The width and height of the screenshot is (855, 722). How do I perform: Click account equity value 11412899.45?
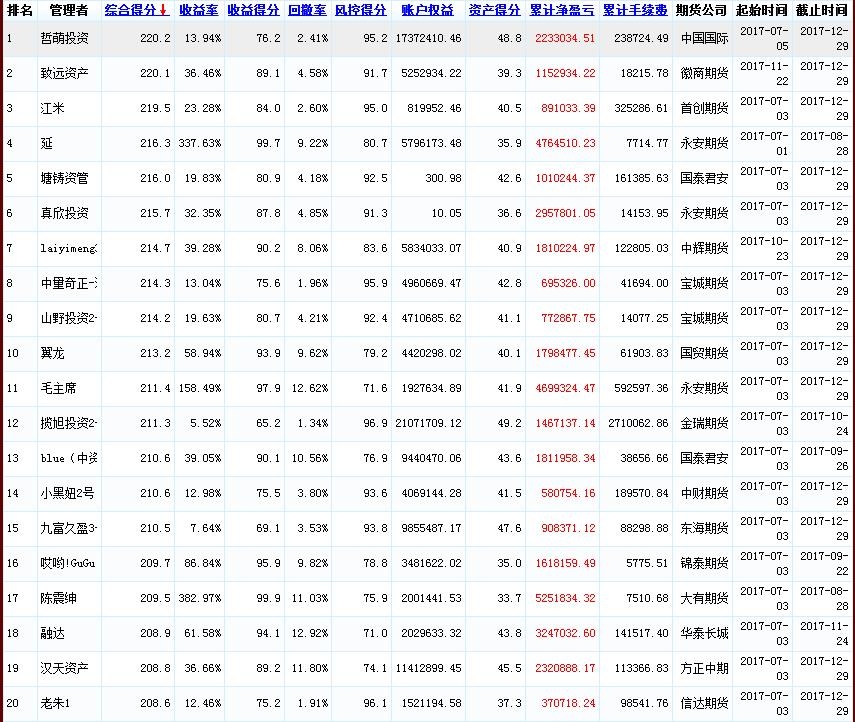pos(429,668)
